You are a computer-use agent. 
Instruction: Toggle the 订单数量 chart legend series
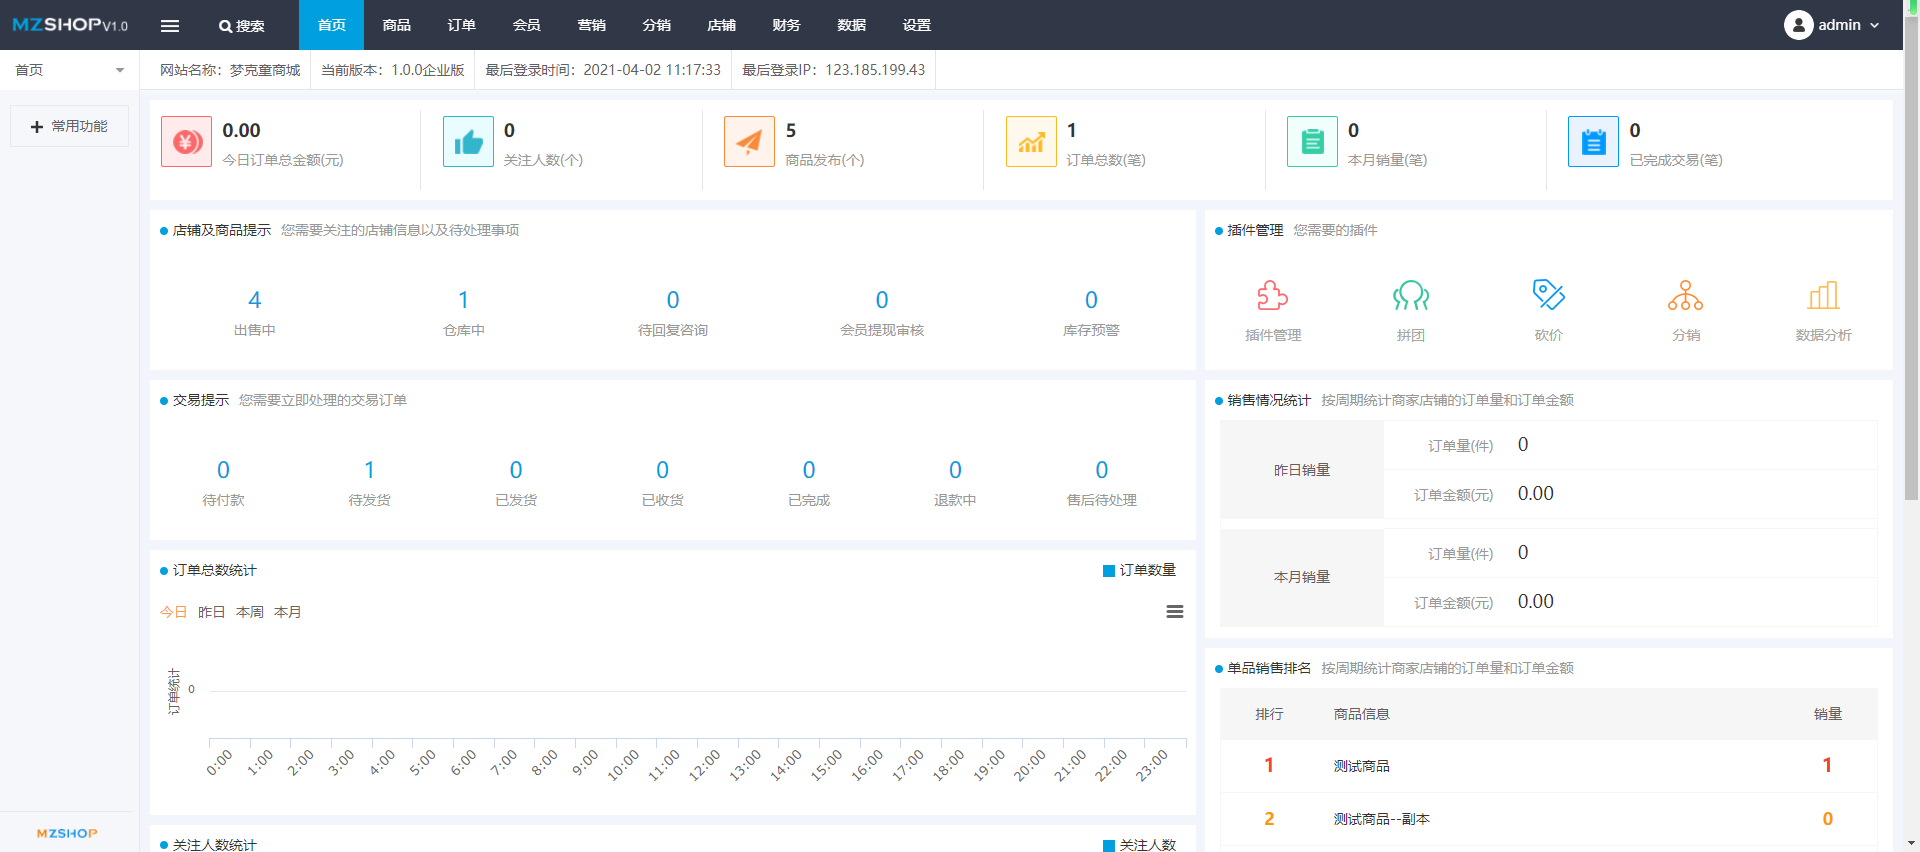click(x=1139, y=570)
